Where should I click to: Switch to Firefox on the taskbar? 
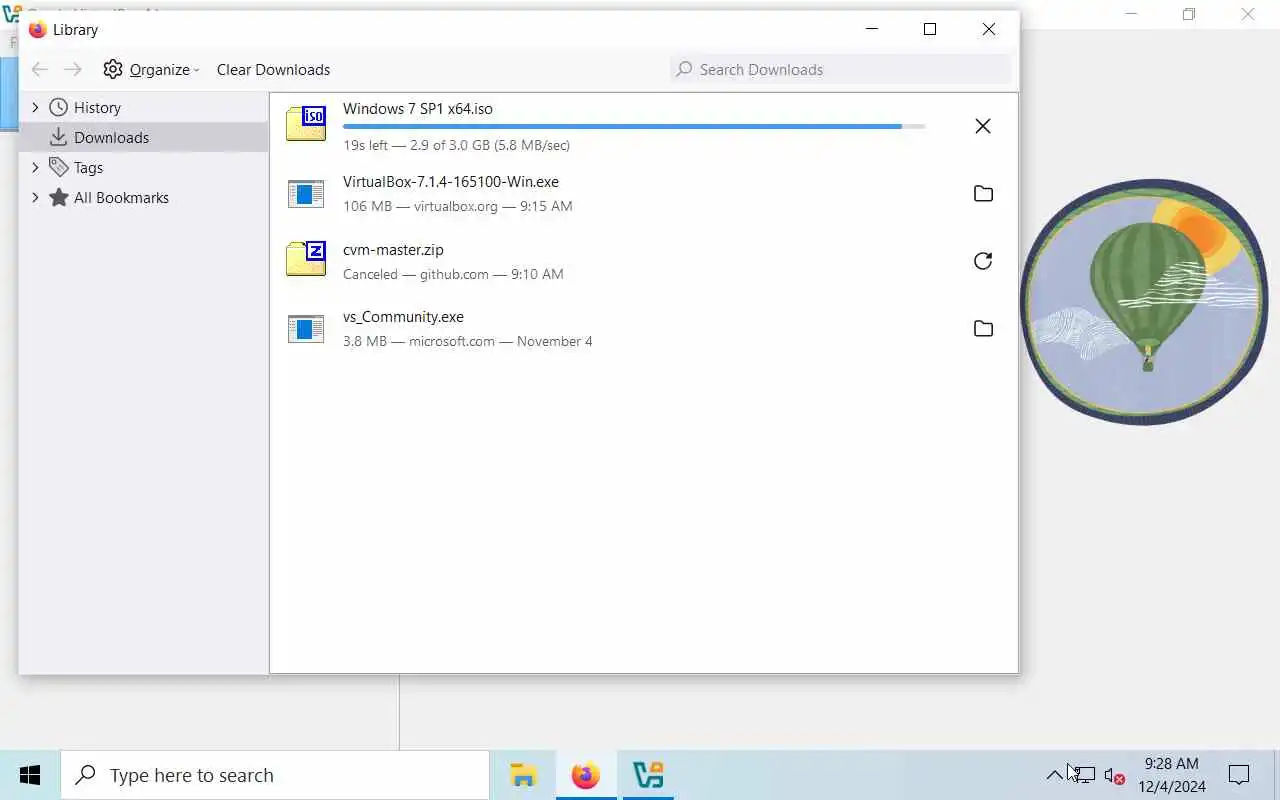(x=586, y=775)
